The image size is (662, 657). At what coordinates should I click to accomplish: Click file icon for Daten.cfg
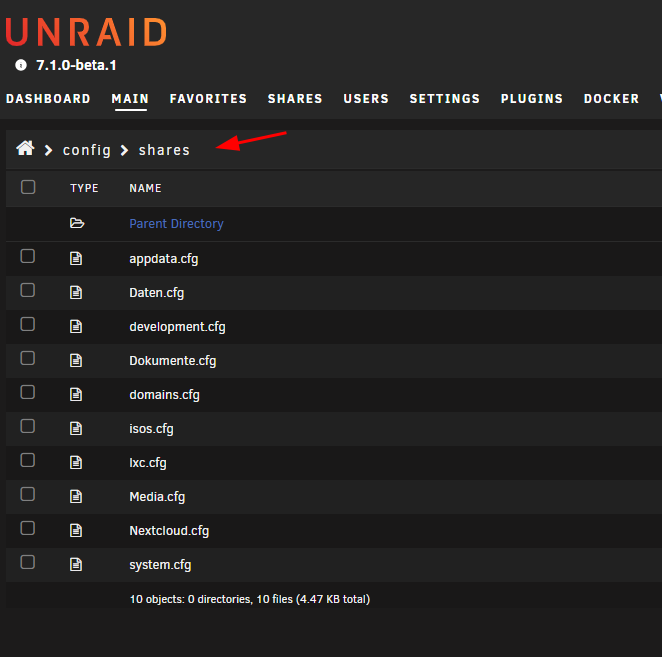click(x=76, y=292)
